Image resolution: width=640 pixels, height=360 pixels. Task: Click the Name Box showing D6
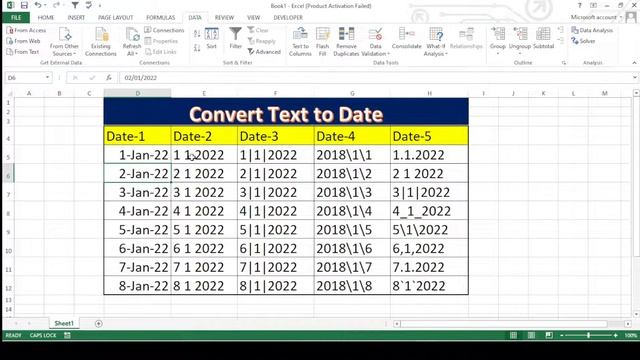pos(24,78)
